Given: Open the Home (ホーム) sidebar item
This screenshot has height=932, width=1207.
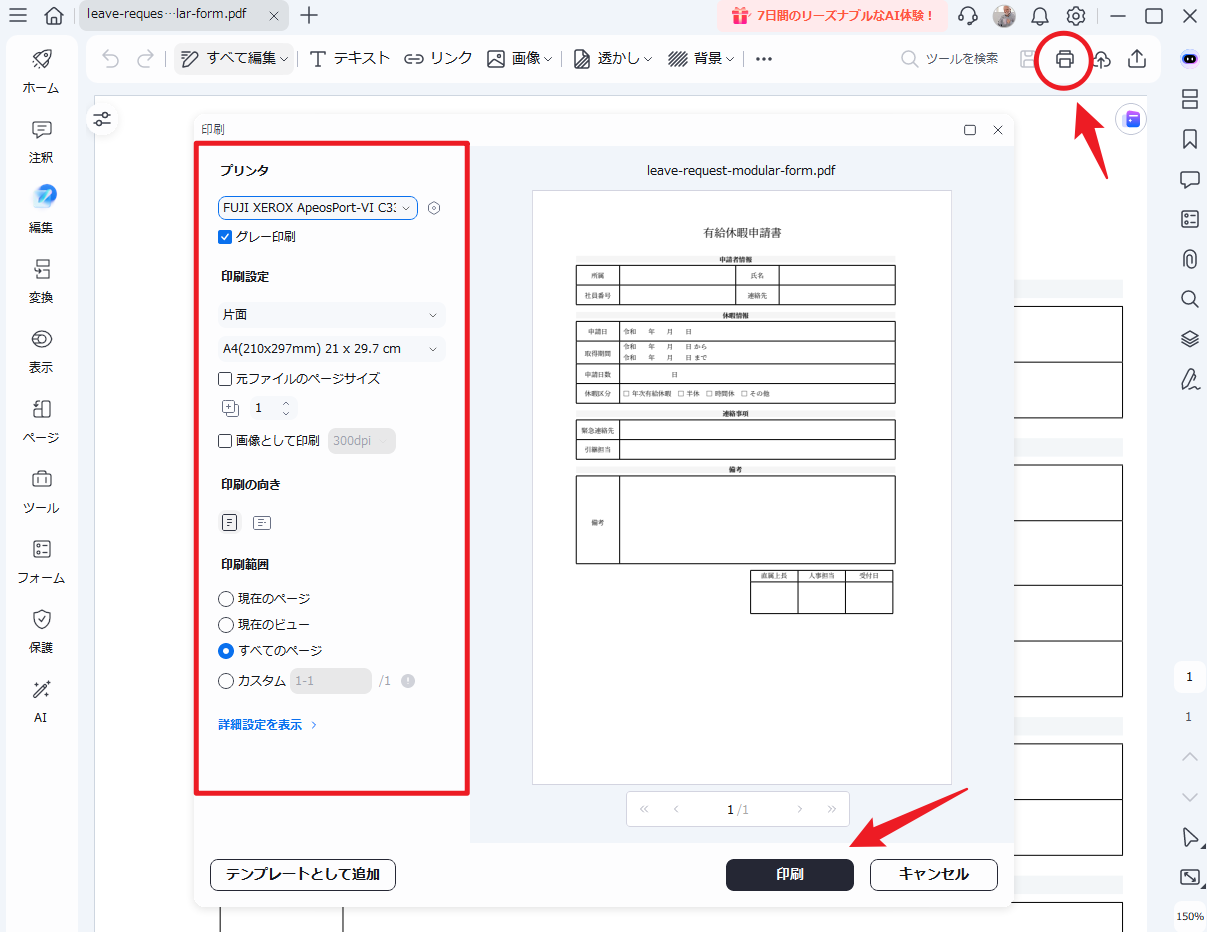Looking at the screenshot, I should coord(41,71).
